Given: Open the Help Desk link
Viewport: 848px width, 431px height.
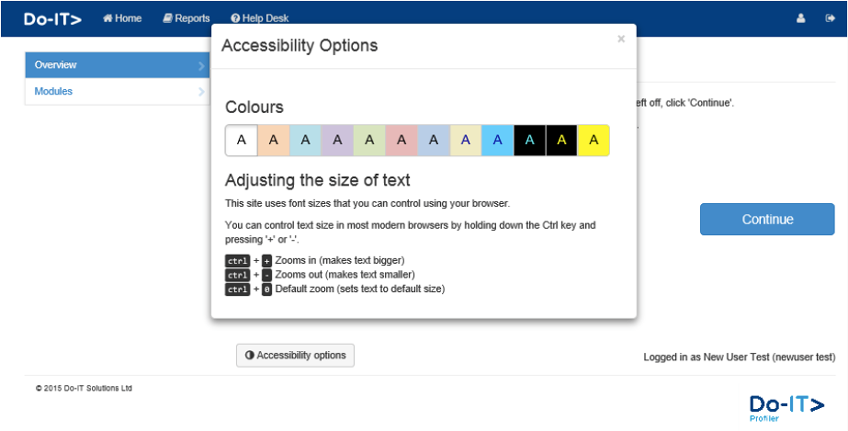Looking at the screenshot, I should click(x=259, y=18).
